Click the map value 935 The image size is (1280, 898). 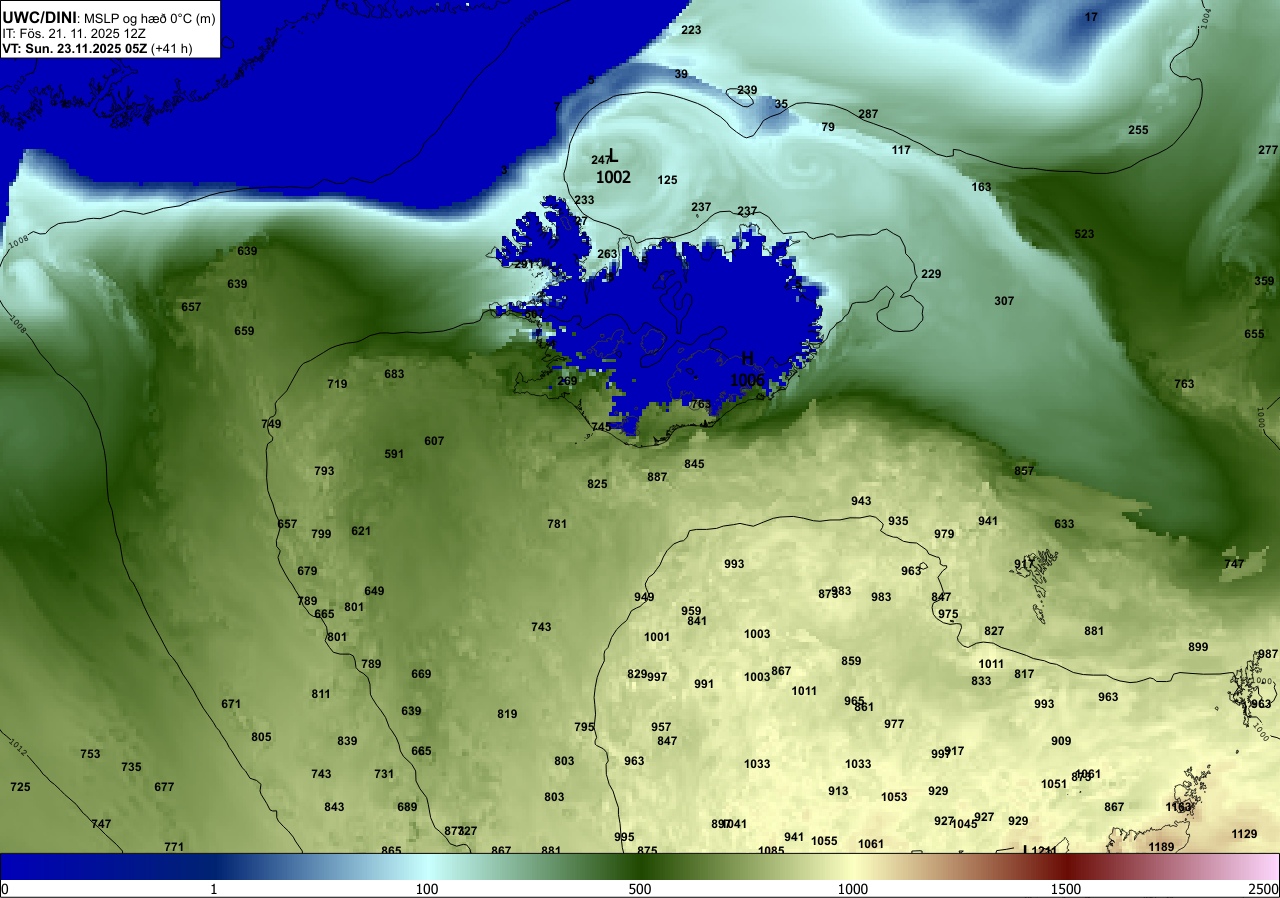point(898,521)
